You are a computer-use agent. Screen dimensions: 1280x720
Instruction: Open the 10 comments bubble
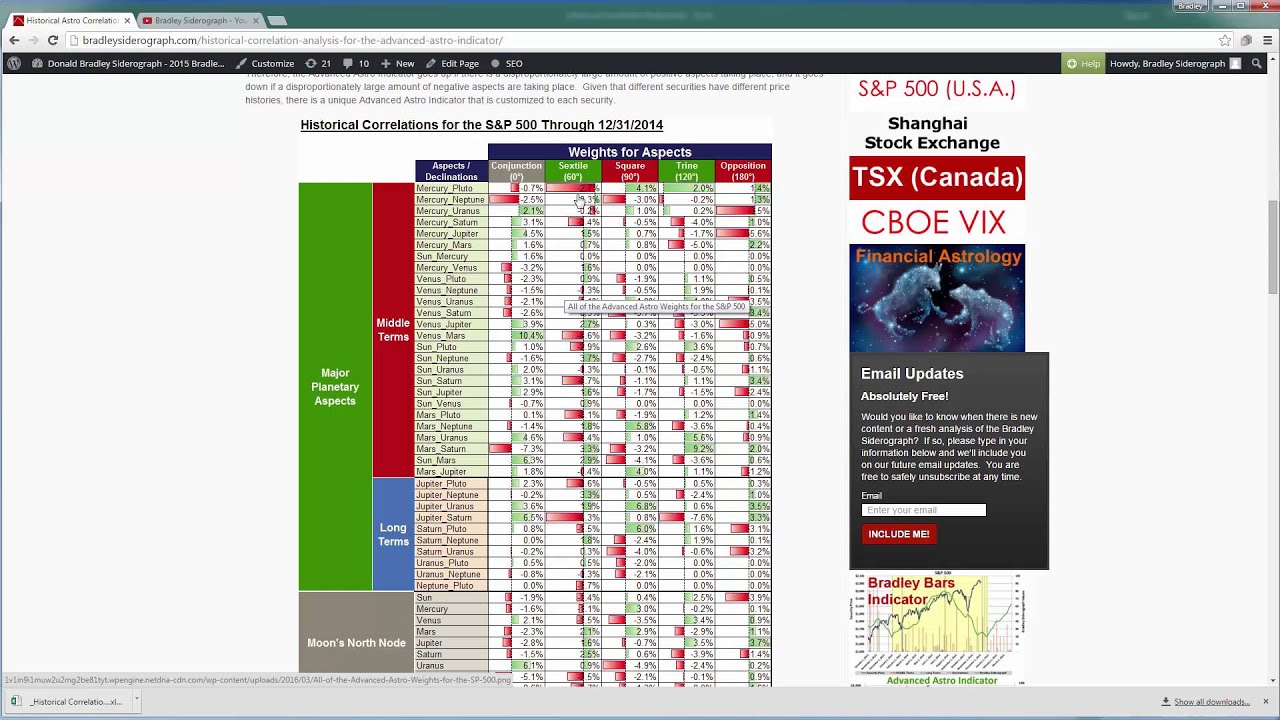(x=355, y=63)
